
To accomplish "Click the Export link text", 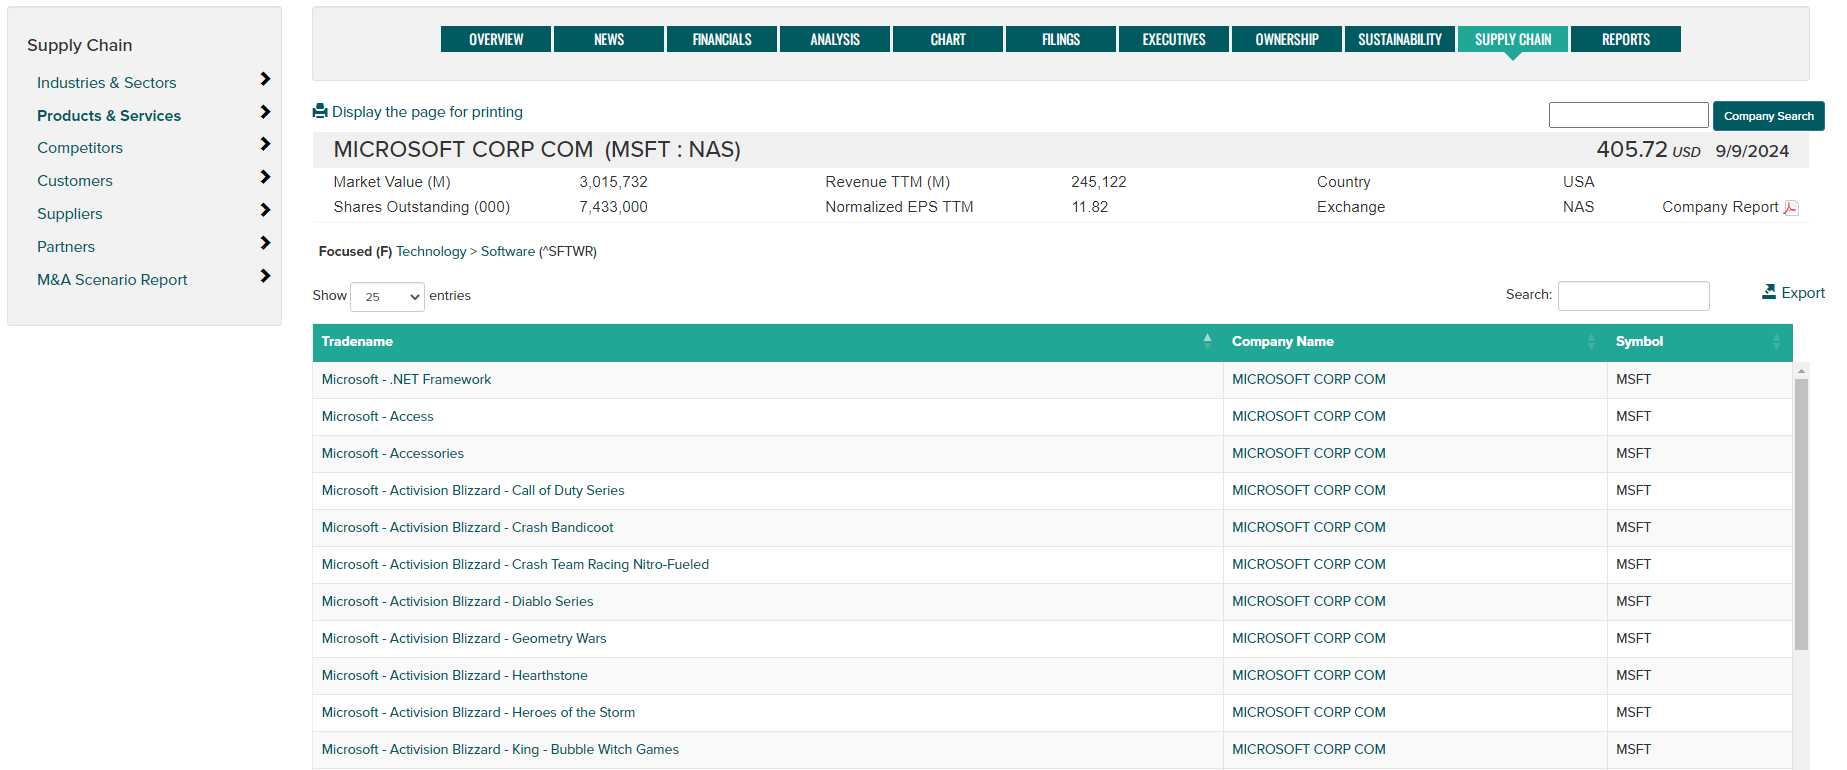I will [1803, 293].
